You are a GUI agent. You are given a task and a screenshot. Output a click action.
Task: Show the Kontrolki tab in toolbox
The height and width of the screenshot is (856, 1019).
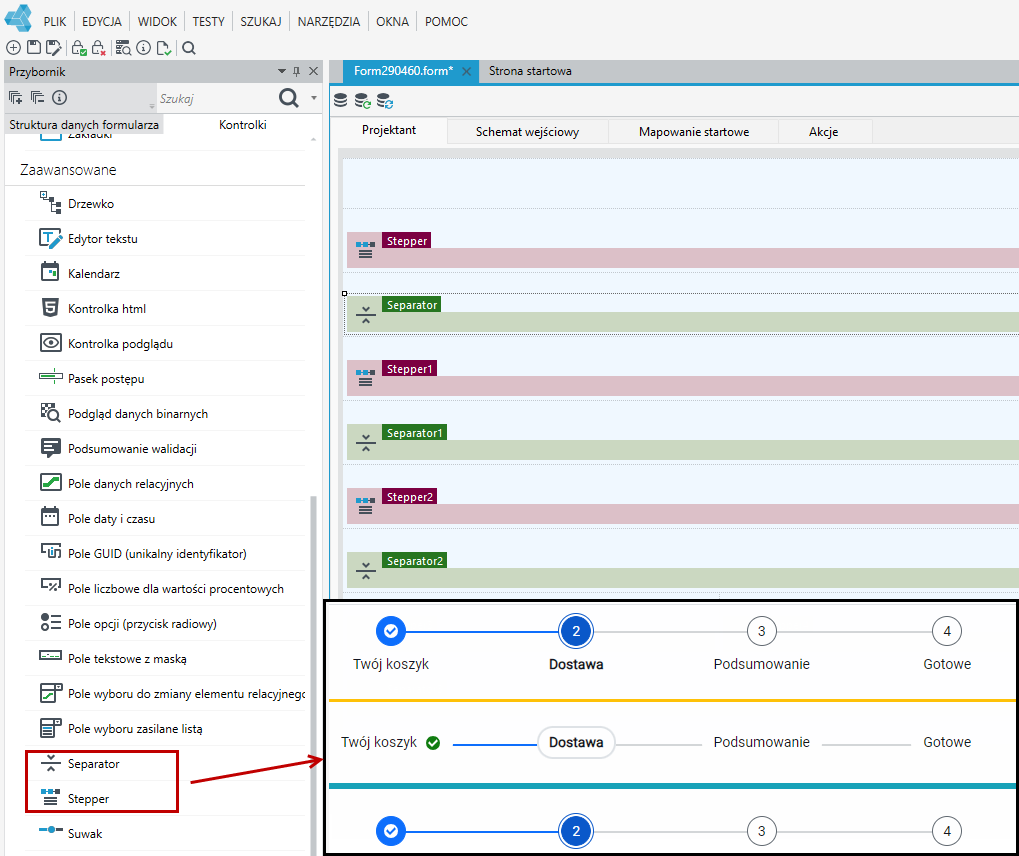coord(242,125)
